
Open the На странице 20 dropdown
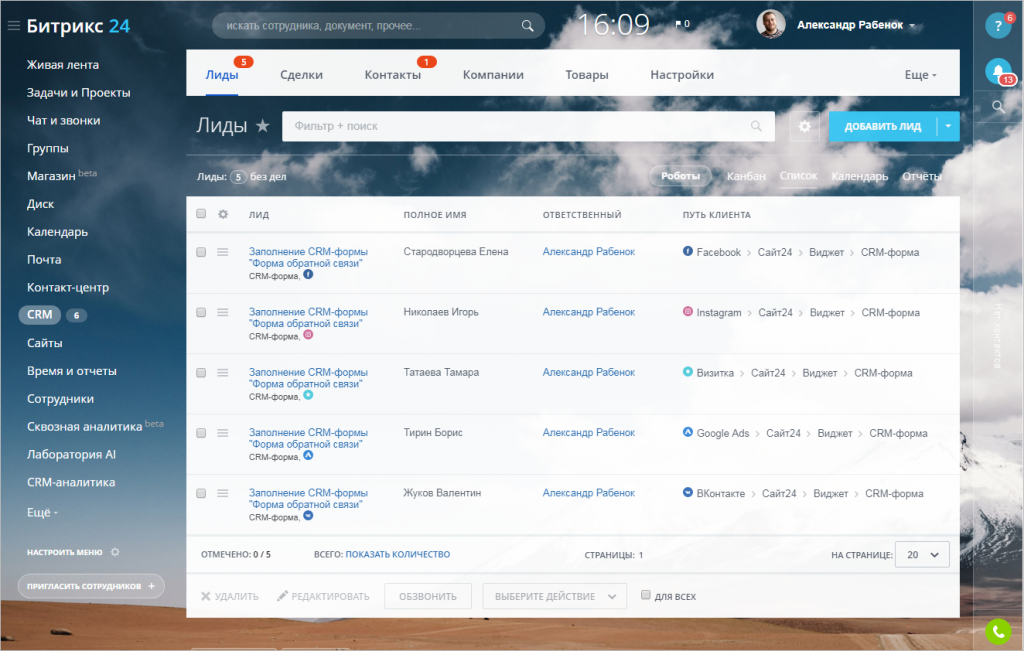point(922,554)
